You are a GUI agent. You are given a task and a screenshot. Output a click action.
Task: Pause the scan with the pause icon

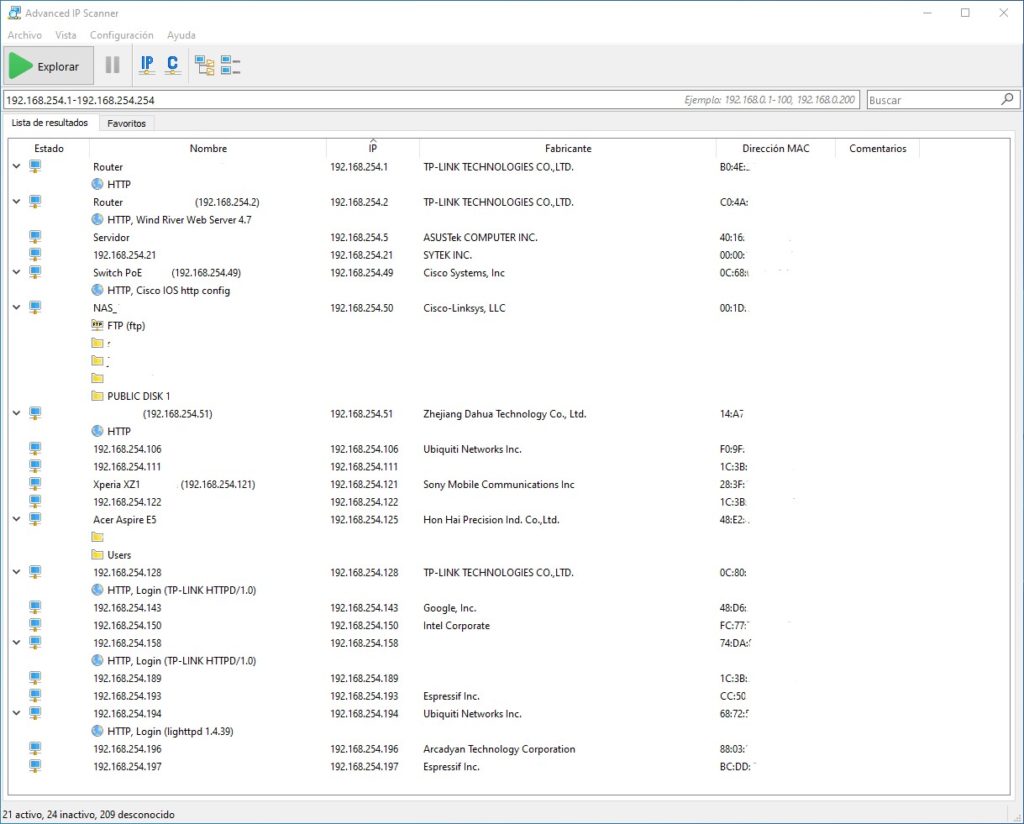coord(112,65)
